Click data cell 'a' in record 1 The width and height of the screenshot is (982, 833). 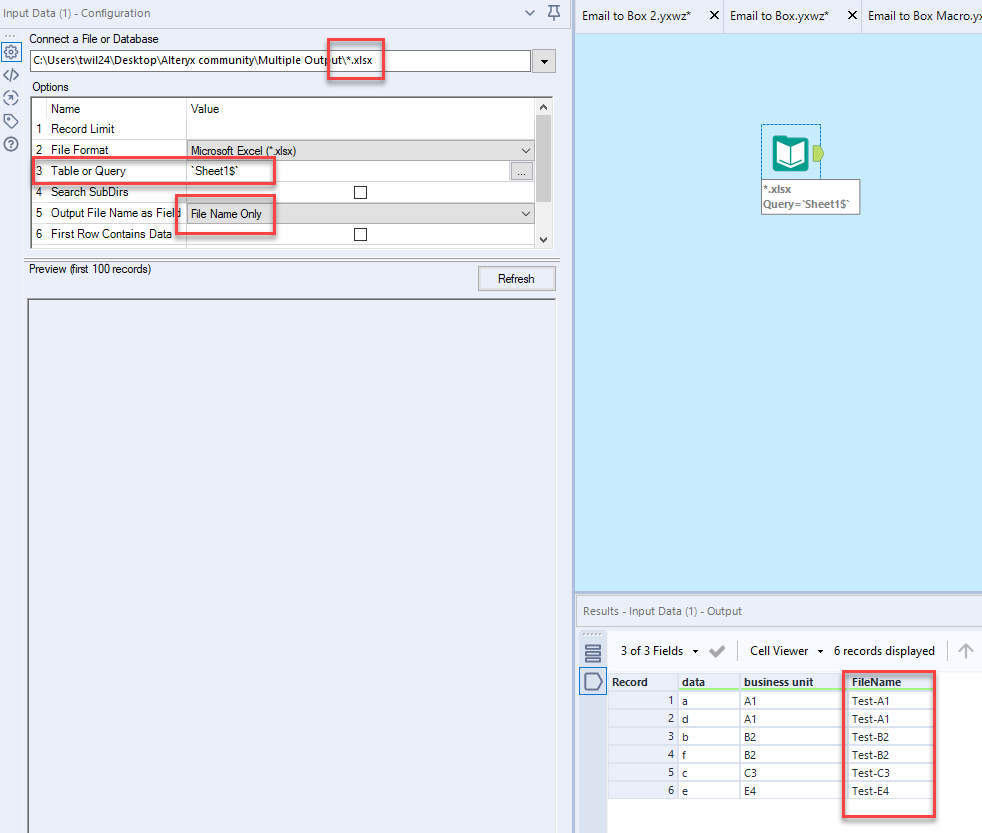(709, 701)
